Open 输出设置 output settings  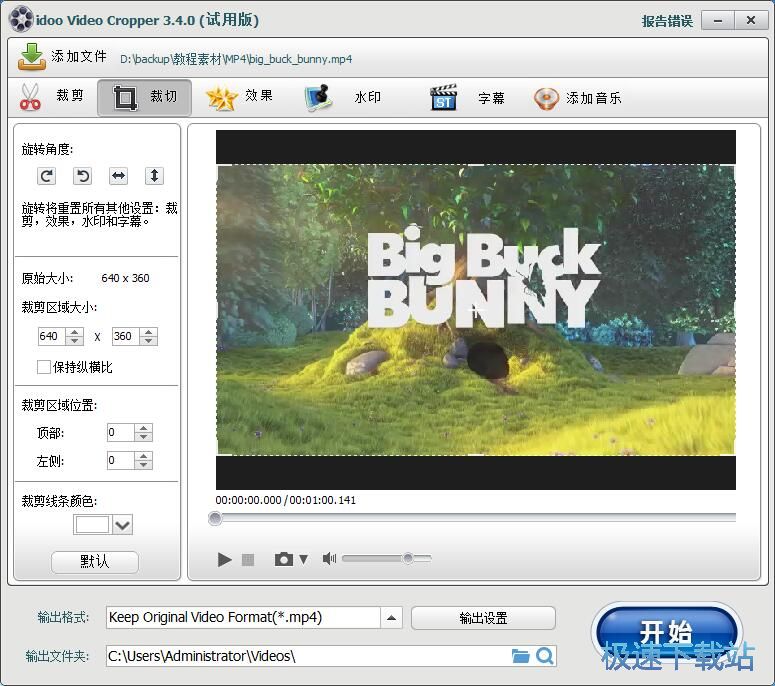483,618
